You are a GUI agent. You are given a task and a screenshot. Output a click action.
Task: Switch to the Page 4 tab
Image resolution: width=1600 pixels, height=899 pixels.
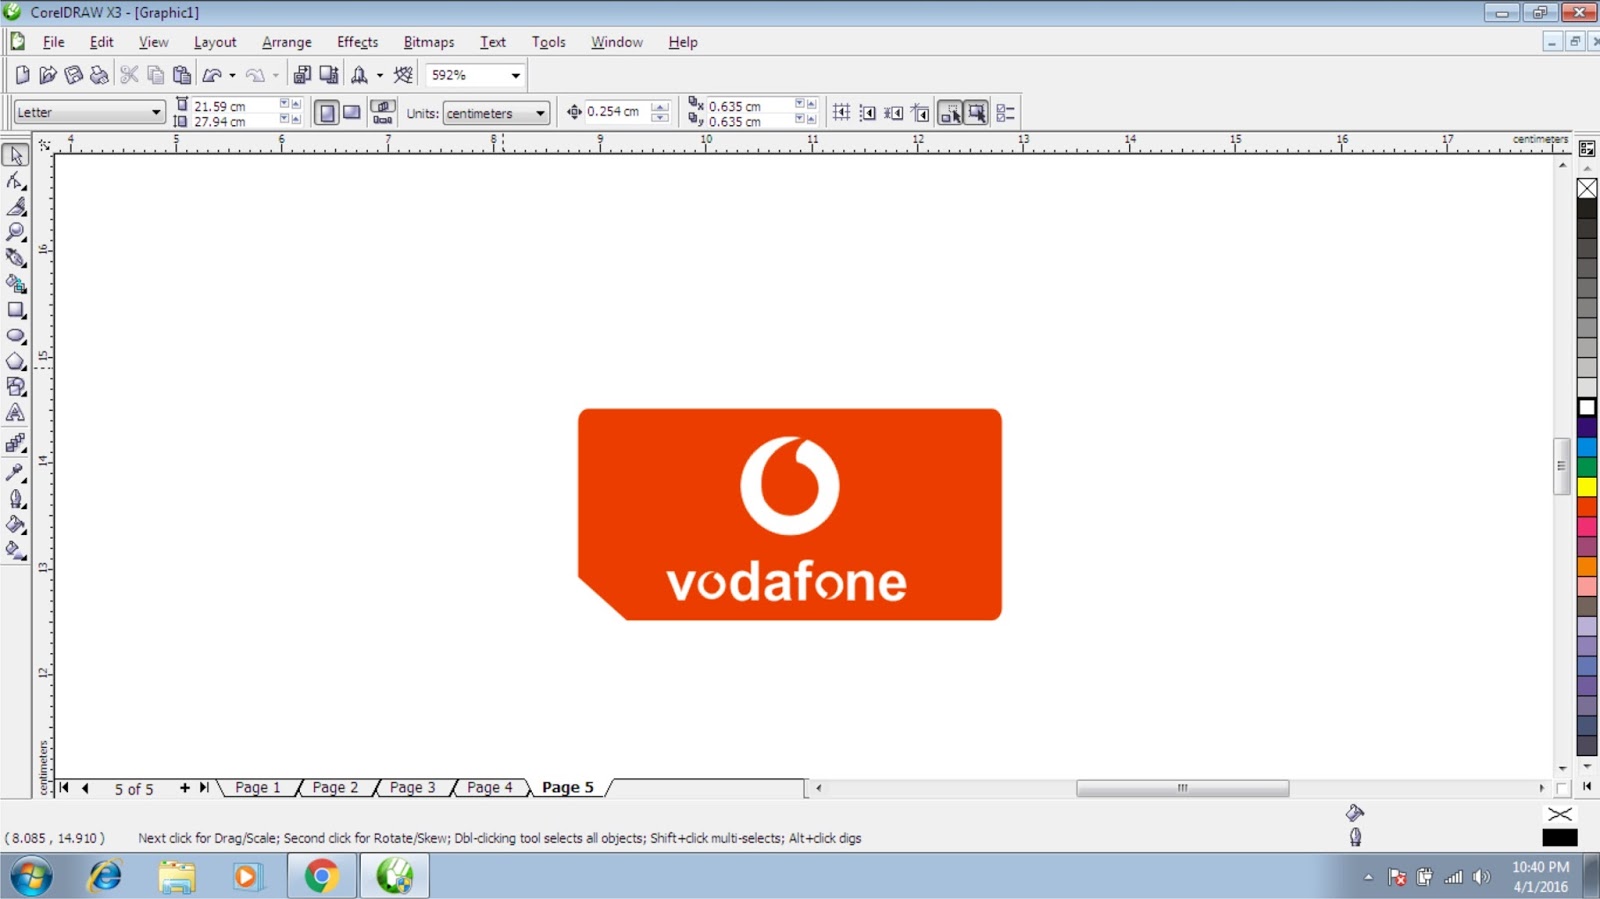pos(490,788)
